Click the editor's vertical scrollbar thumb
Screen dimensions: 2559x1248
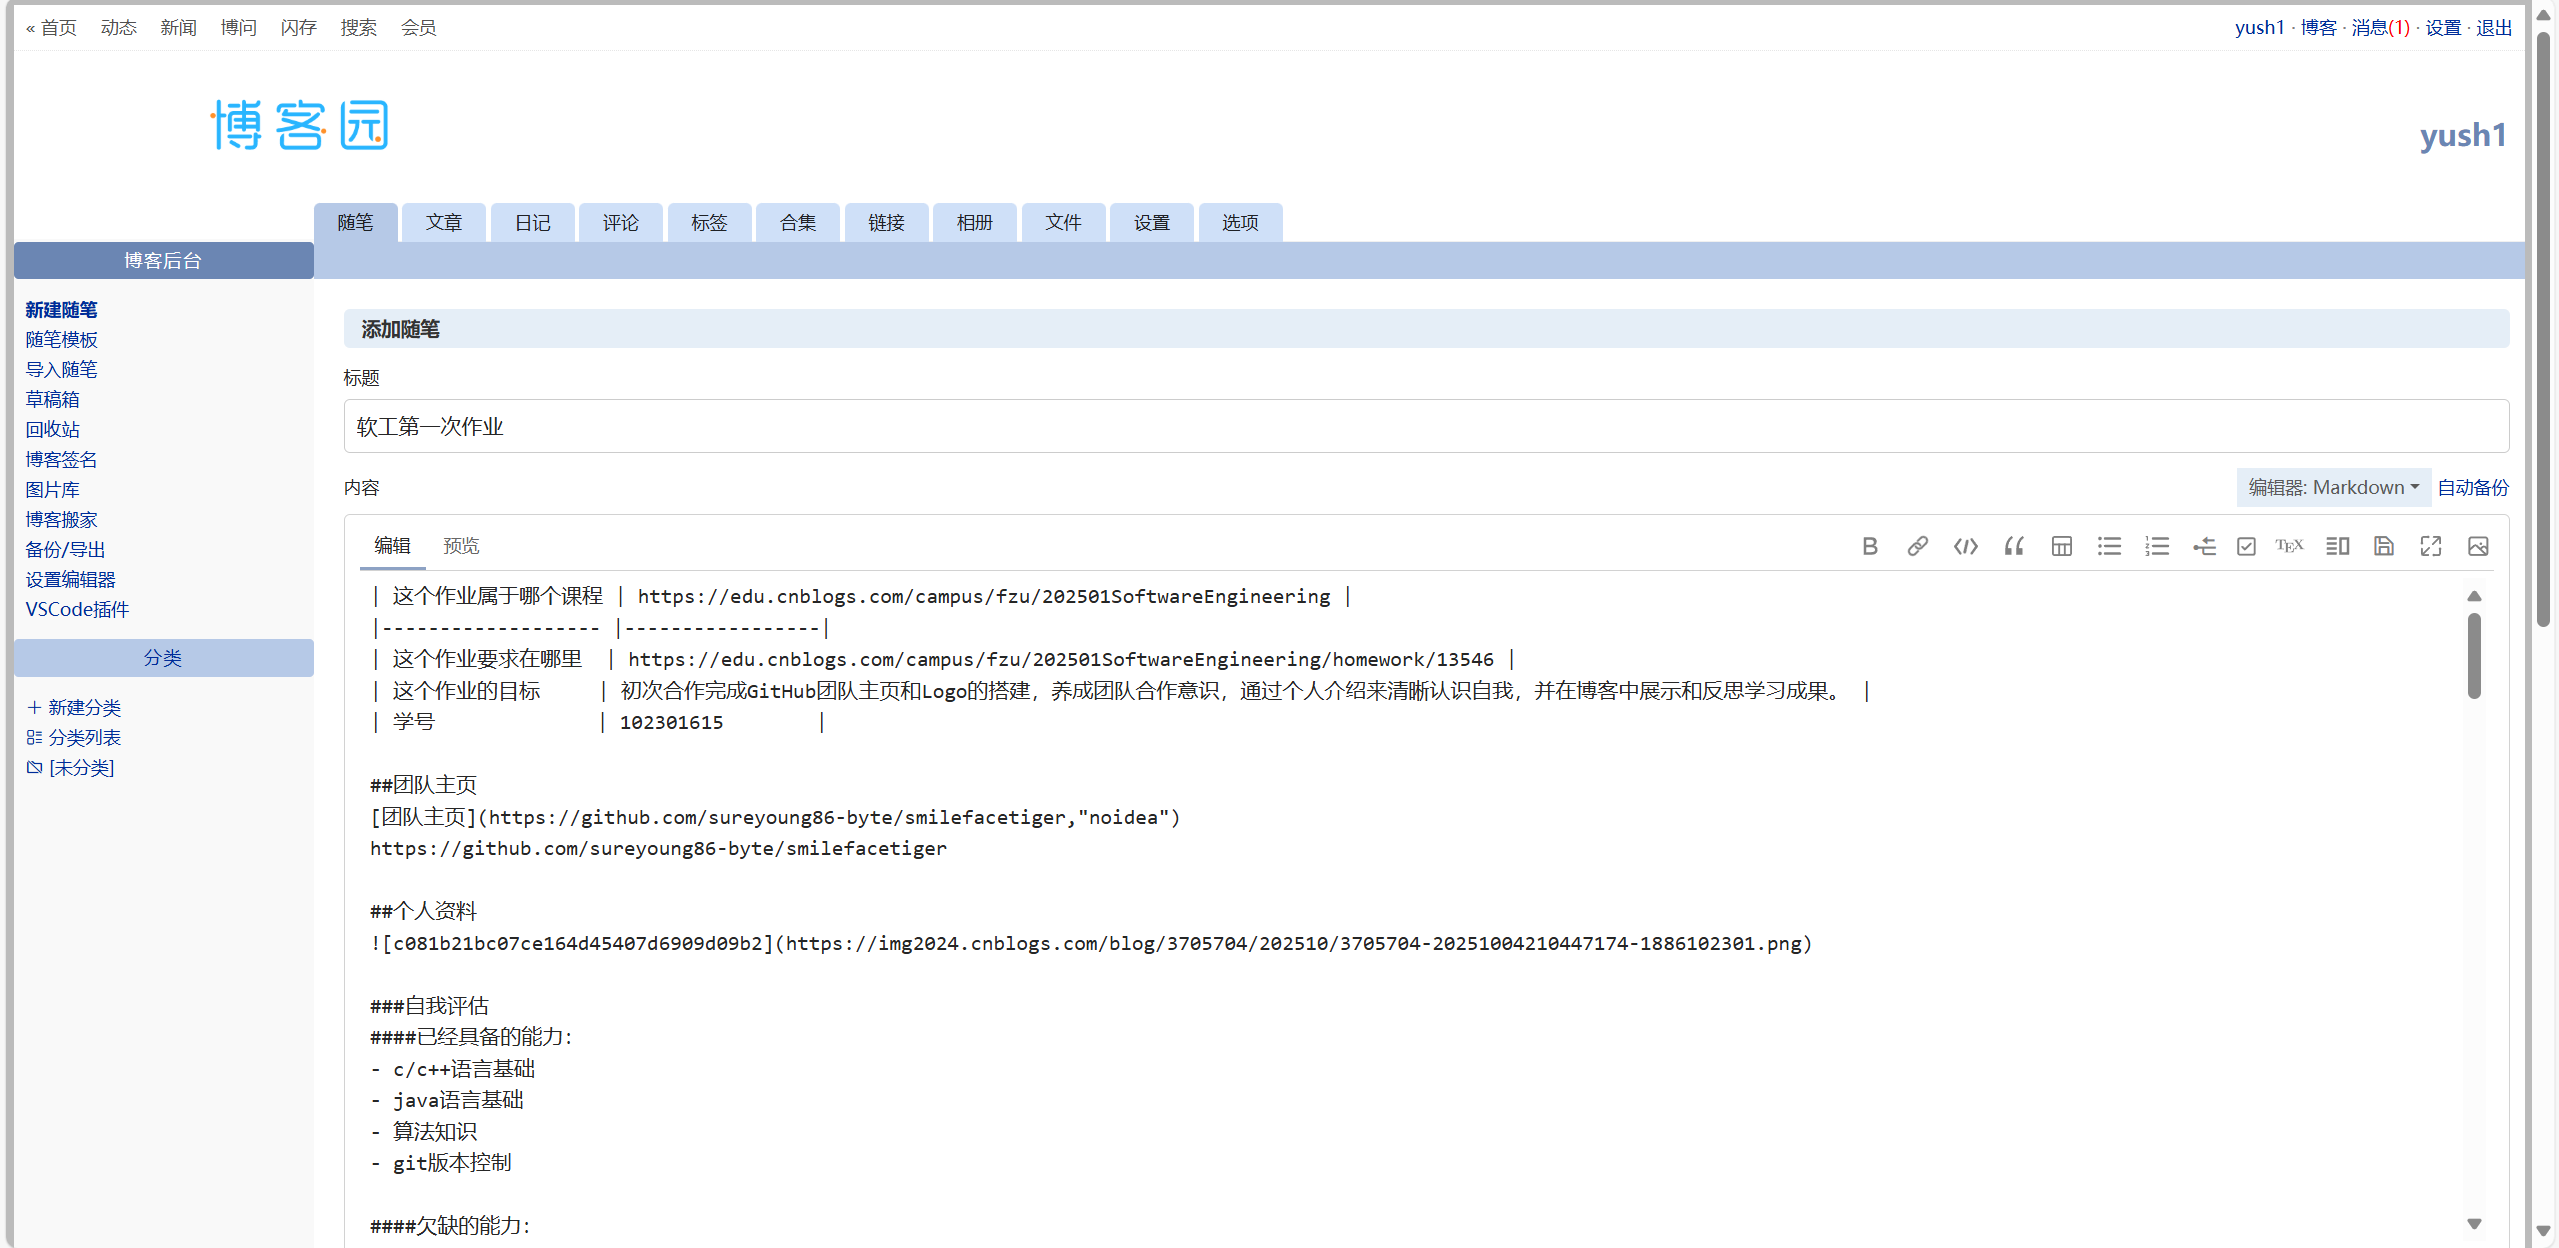pyautogui.click(x=2474, y=655)
